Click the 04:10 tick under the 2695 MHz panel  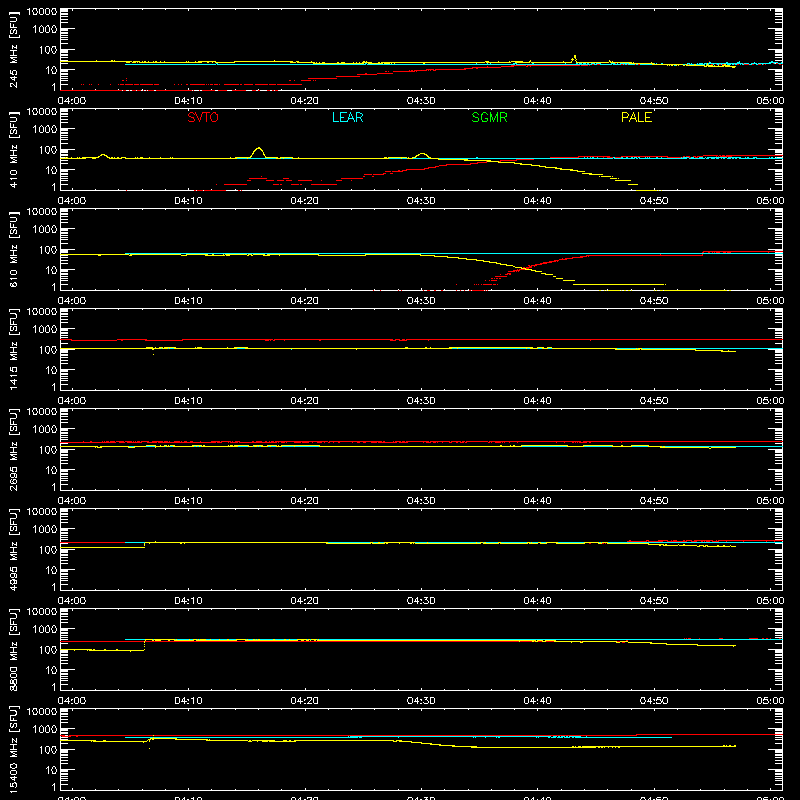188,501
